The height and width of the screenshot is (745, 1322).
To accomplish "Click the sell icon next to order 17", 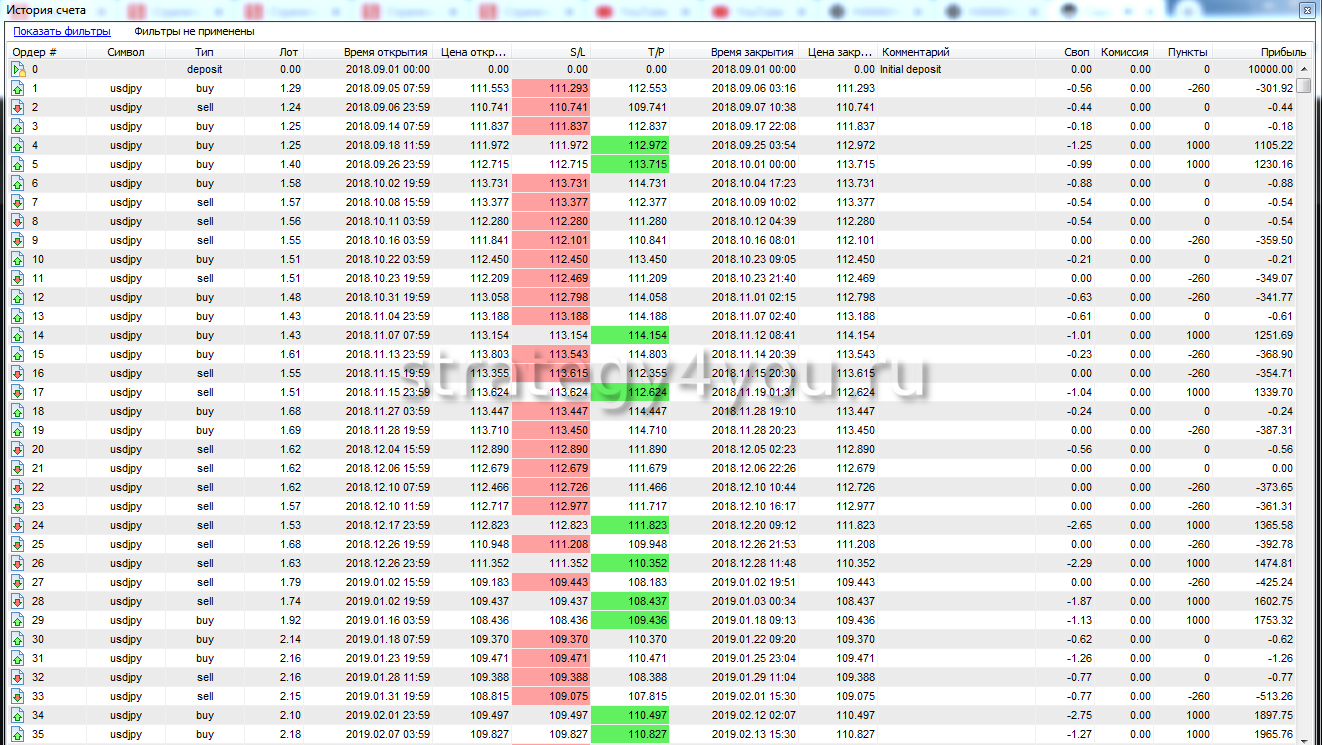I will click(18, 393).
